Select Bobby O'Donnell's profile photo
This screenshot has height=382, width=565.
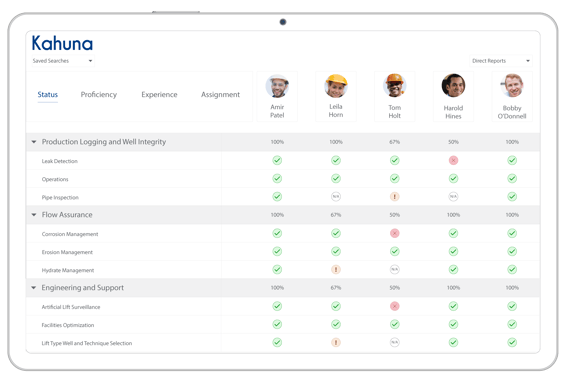(x=512, y=86)
